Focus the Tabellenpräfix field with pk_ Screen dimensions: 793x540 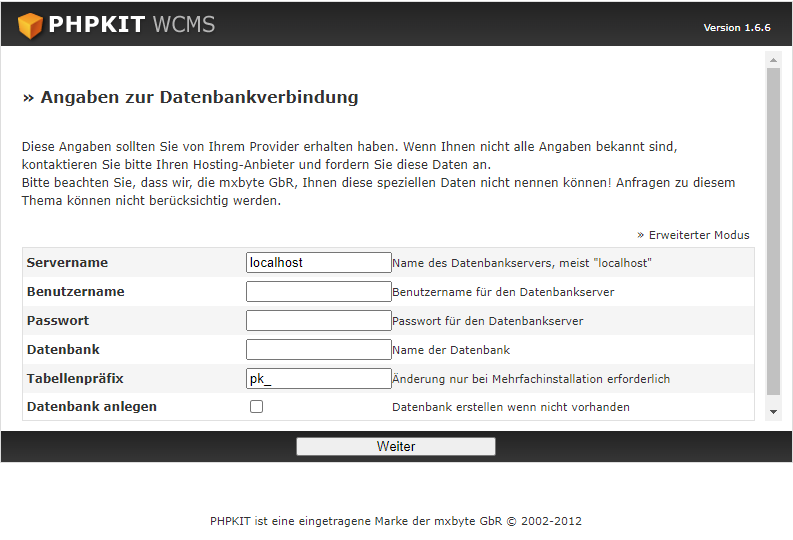(318, 379)
